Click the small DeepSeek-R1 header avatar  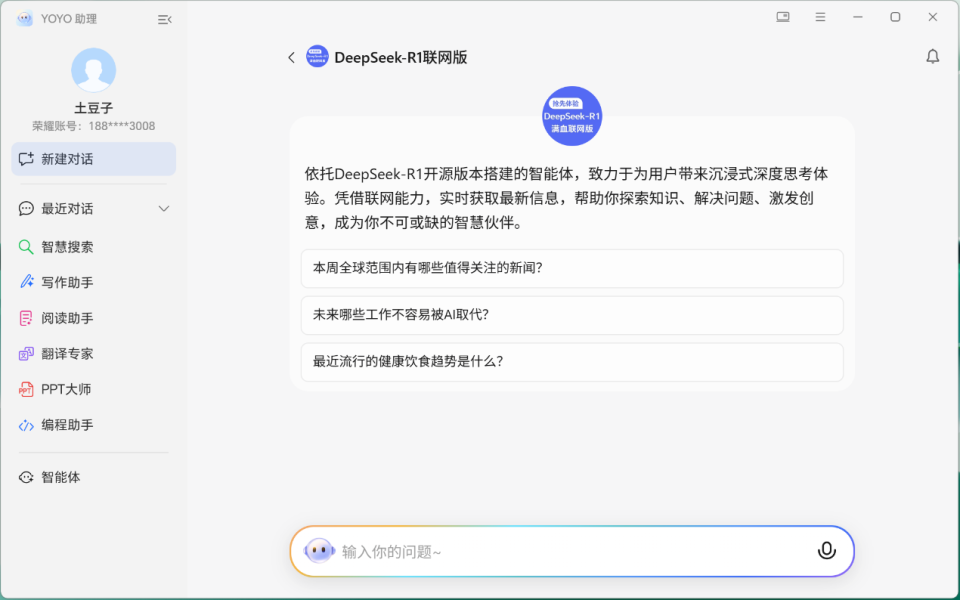click(x=317, y=56)
